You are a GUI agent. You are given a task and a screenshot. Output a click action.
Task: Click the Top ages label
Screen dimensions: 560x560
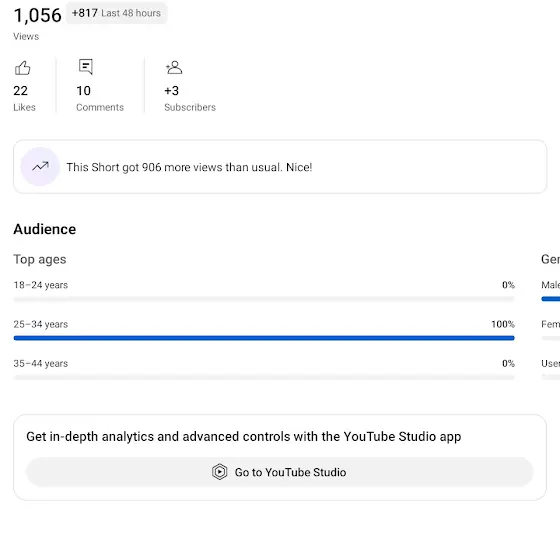pos(40,260)
